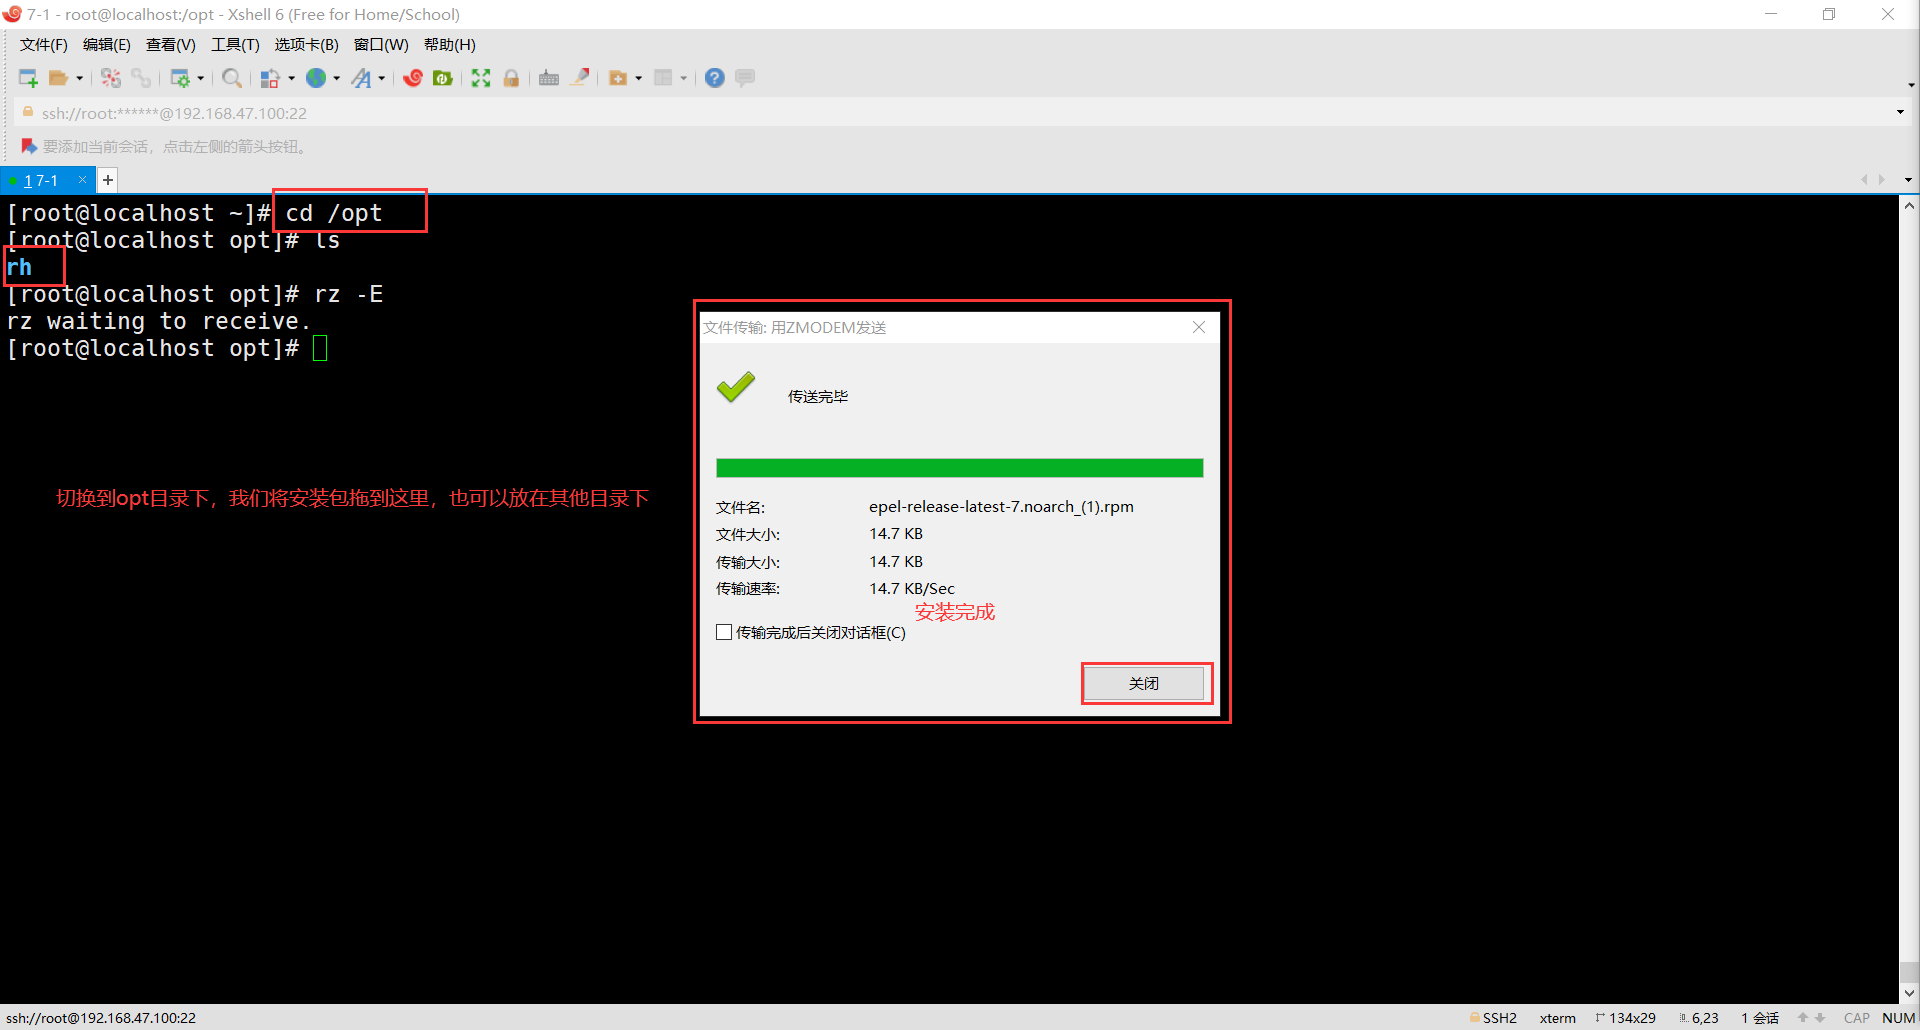Viewport: 1920px width, 1030px height.
Task: Click the Font toolbar icon
Action: (x=362, y=78)
